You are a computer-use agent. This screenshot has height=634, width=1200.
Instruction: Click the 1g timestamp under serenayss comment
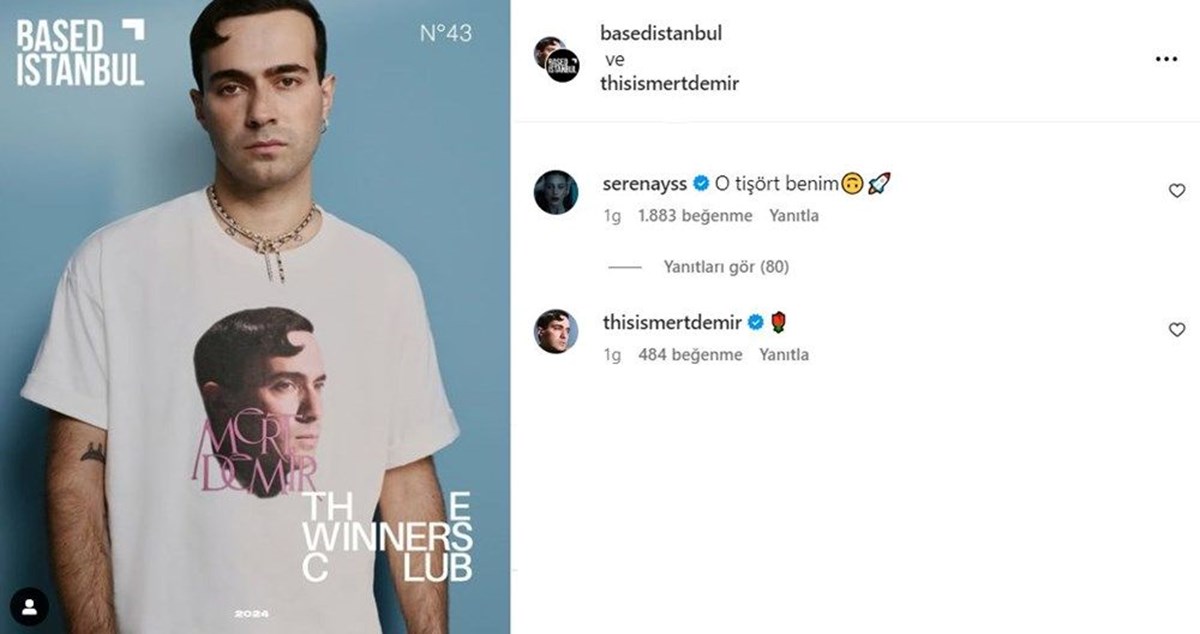(x=612, y=215)
